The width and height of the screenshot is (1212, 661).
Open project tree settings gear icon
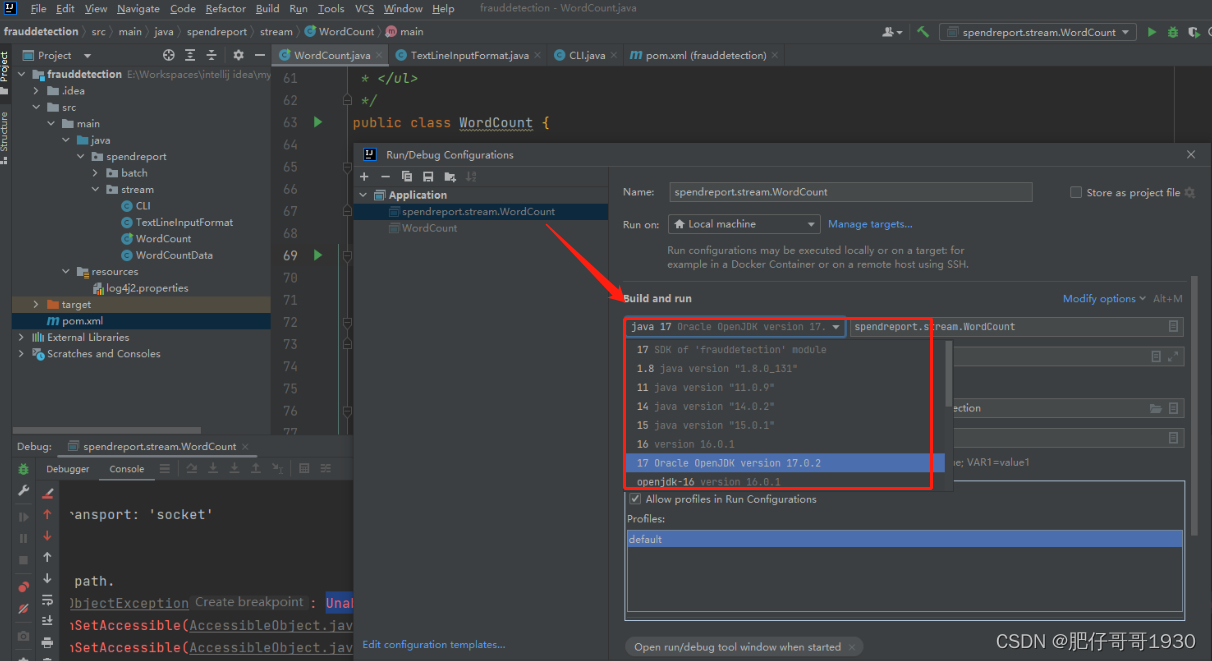(x=238, y=55)
